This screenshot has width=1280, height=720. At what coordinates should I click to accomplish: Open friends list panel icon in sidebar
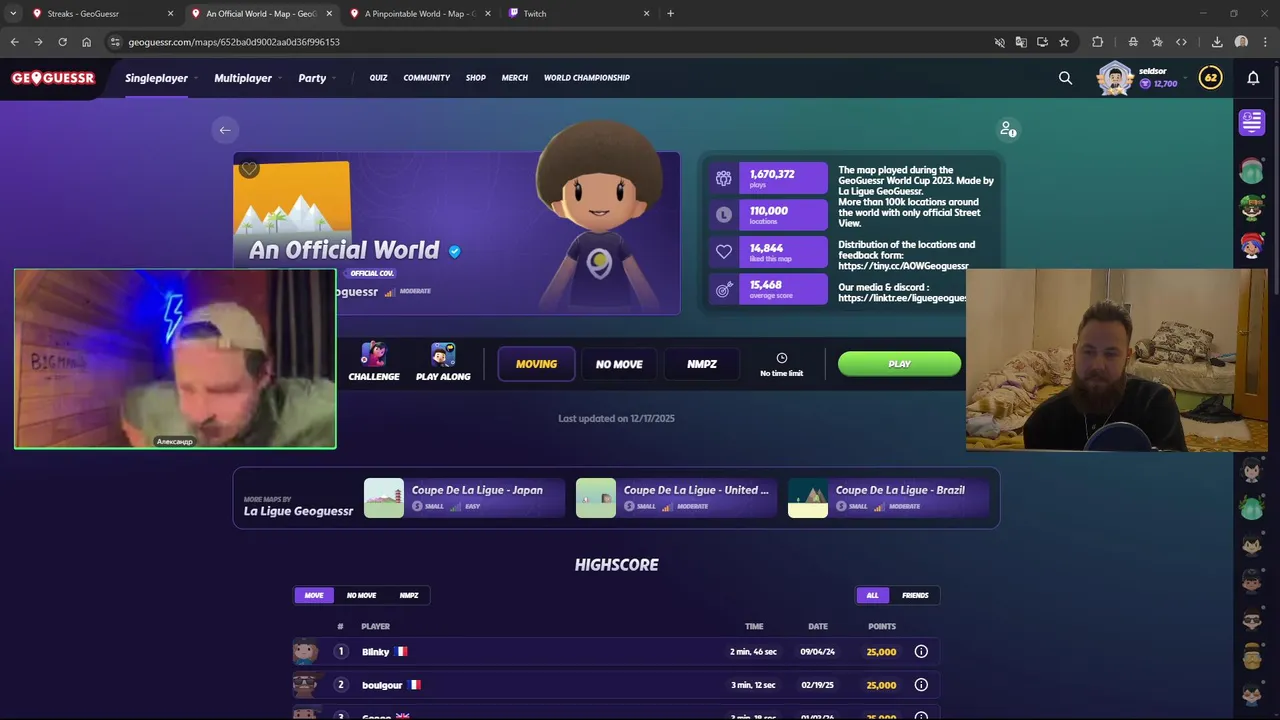click(x=1252, y=122)
